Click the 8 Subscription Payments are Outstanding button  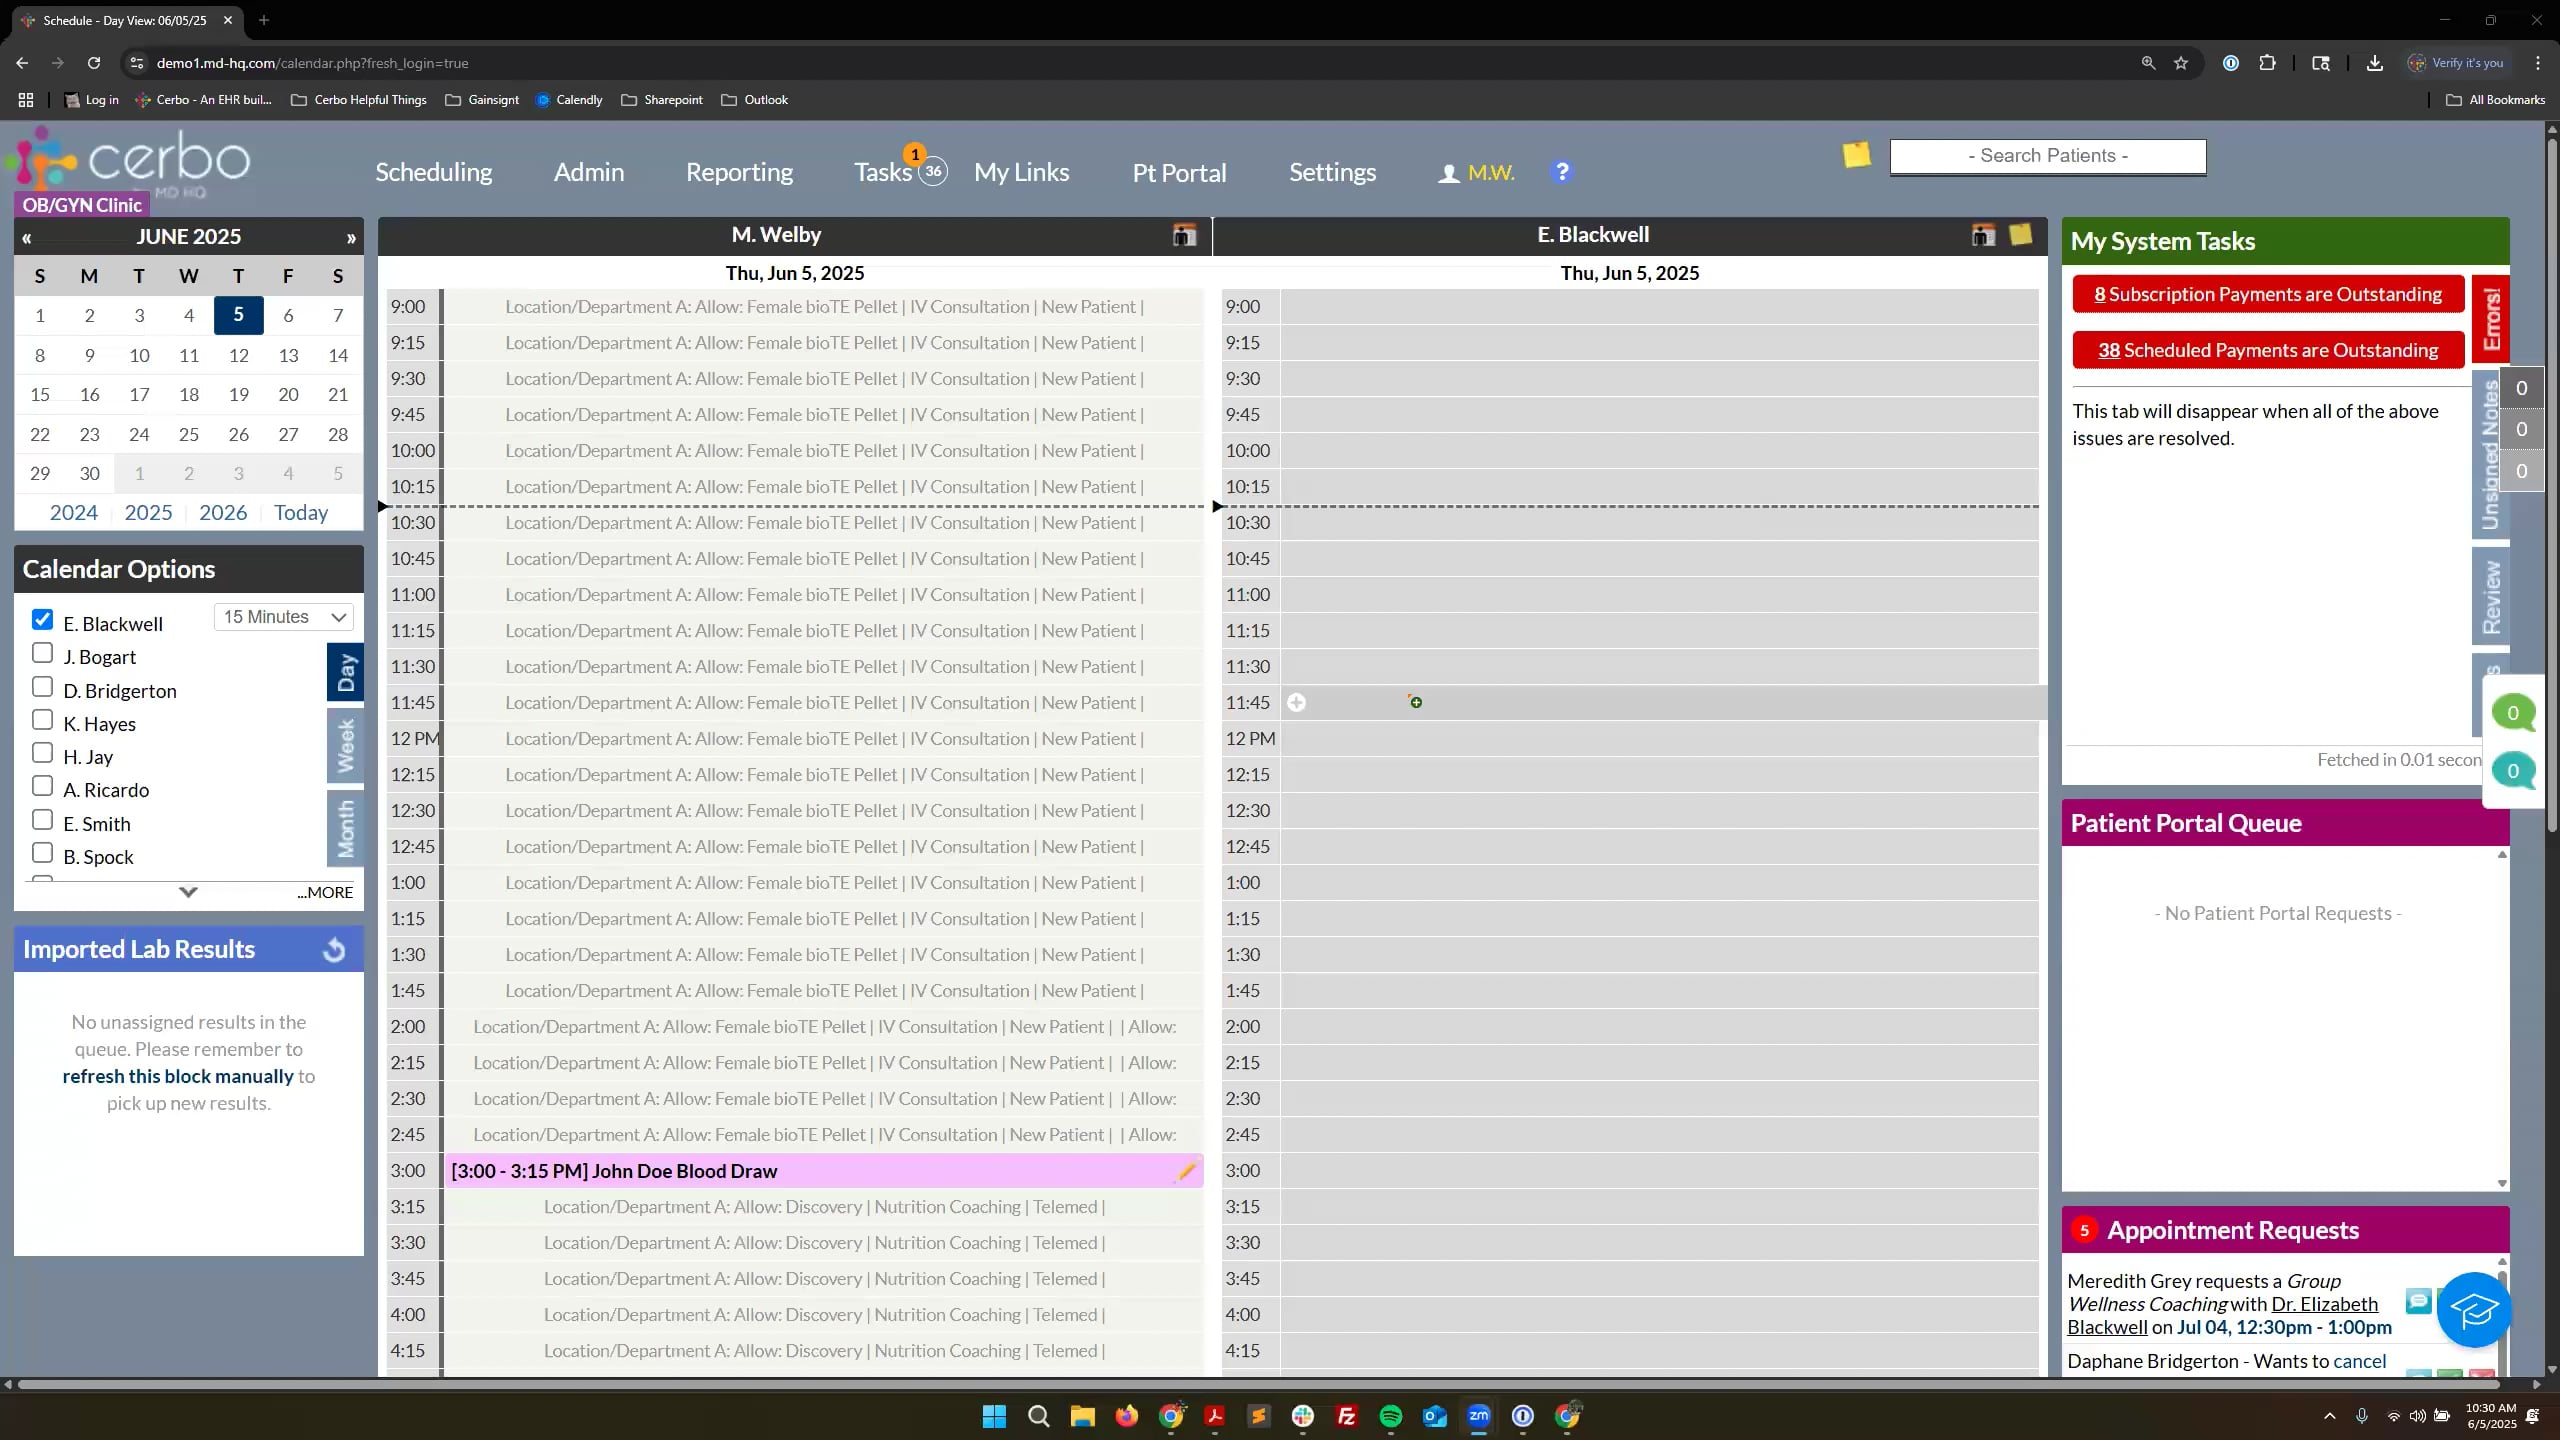pos(2267,294)
